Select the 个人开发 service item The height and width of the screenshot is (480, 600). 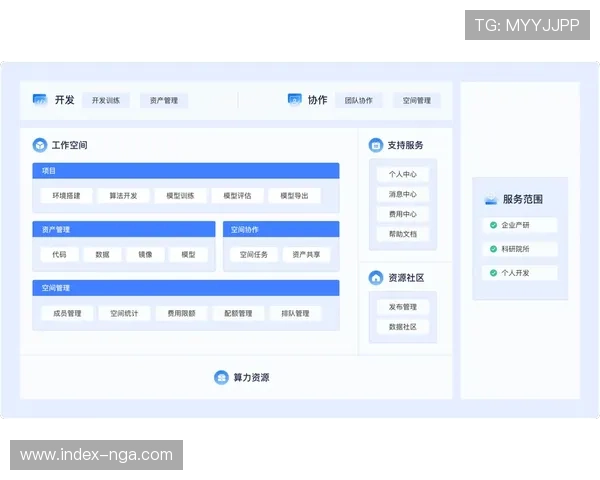pyautogui.click(x=520, y=273)
